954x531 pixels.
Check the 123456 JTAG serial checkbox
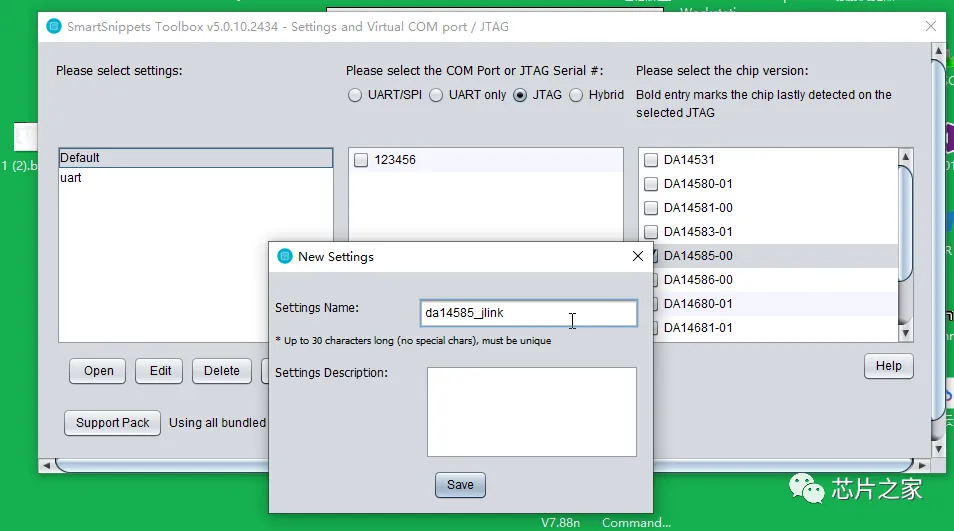click(x=361, y=160)
